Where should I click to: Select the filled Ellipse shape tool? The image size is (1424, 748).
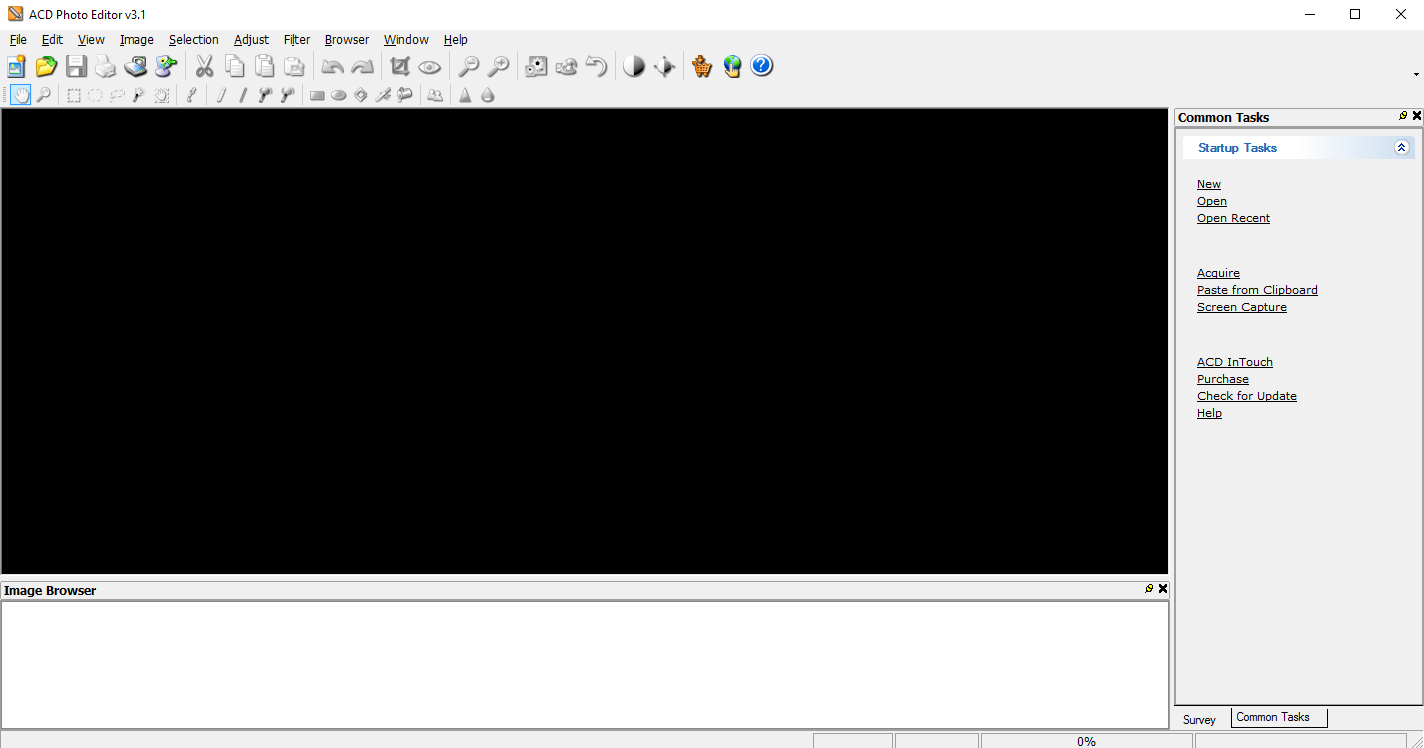click(339, 95)
